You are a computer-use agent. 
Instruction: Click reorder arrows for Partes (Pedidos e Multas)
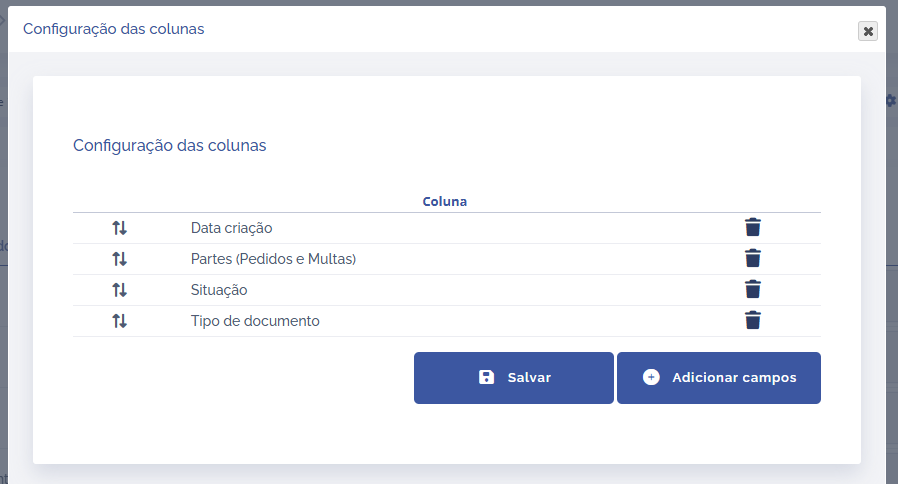[119, 259]
